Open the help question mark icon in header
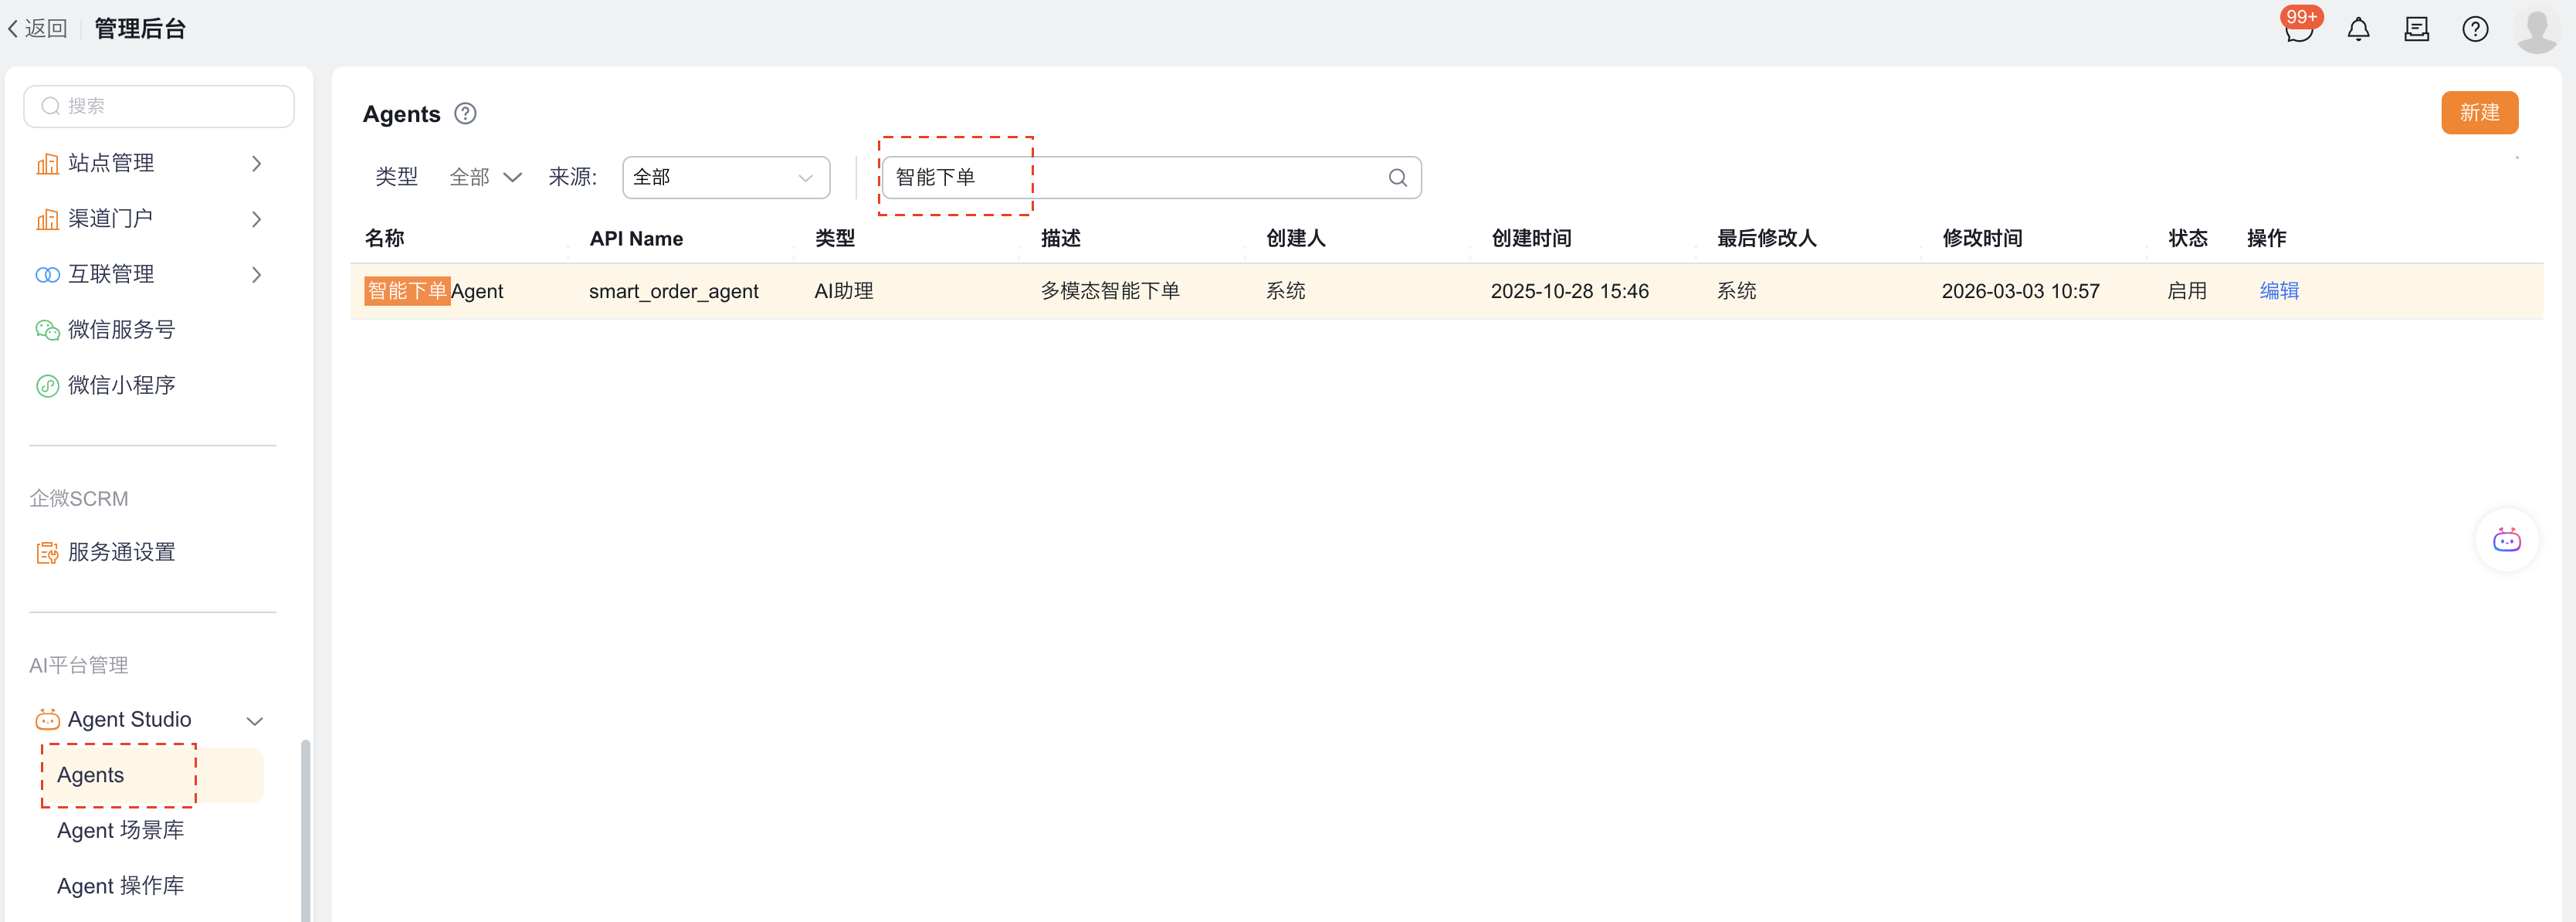 pos(2475,30)
